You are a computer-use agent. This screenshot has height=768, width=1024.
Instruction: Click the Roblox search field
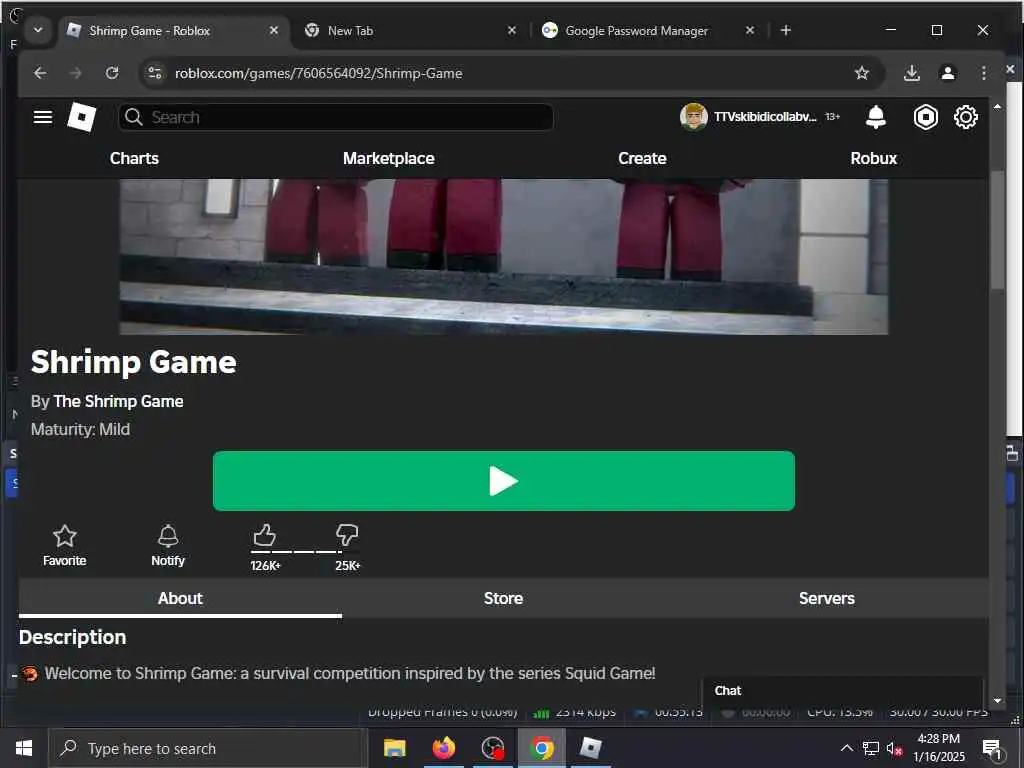click(x=336, y=117)
